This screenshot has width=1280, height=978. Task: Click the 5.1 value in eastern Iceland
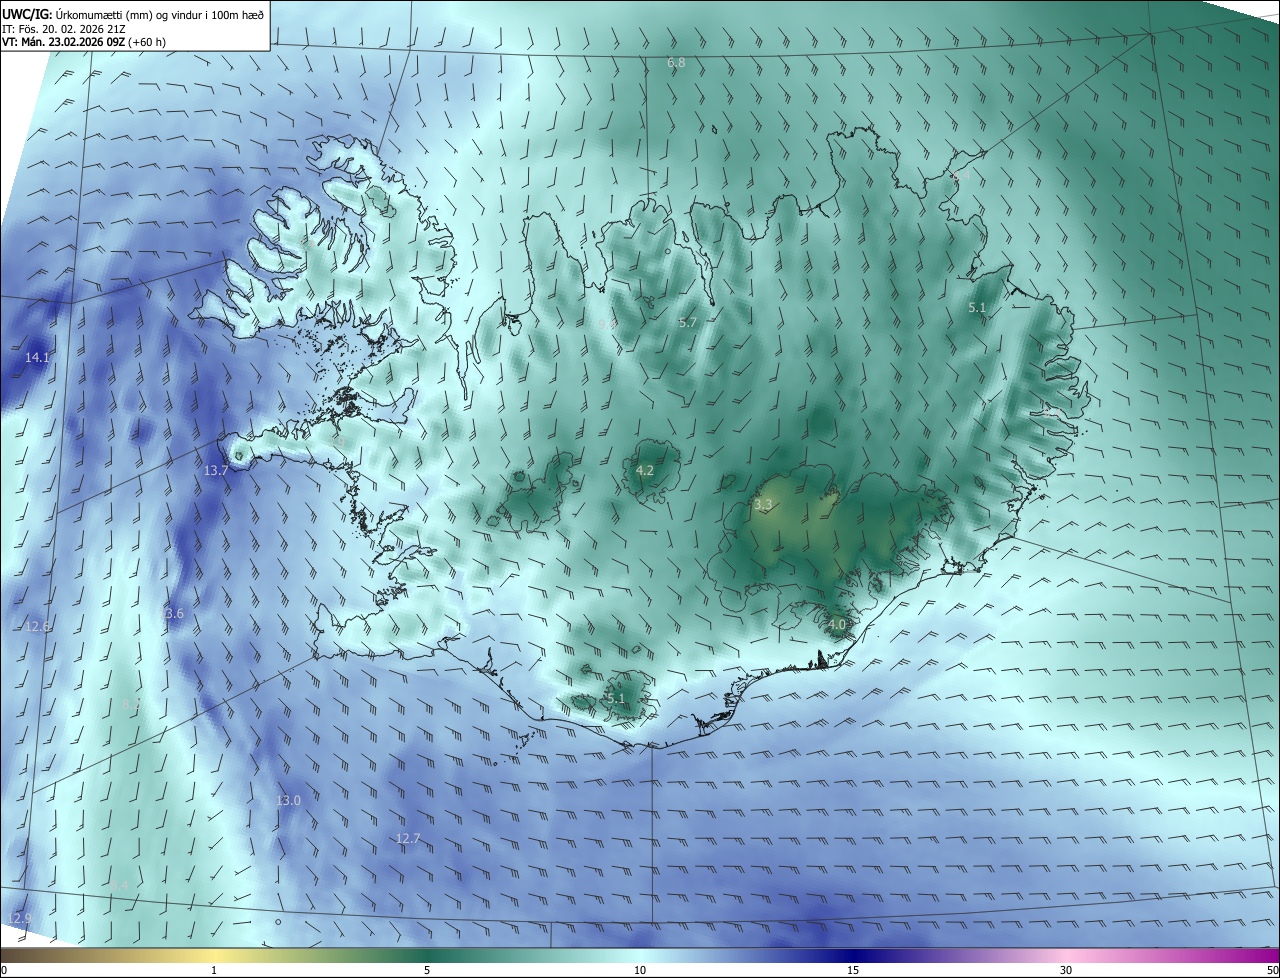click(x=978, y=308)
